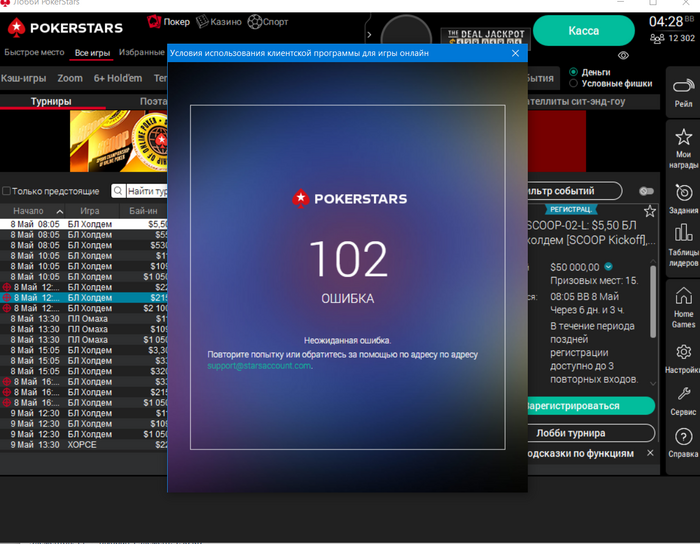Viewport: 700px width, 544px height.
Task: Select the Турниры sub-tab
Action: point(51,101)
